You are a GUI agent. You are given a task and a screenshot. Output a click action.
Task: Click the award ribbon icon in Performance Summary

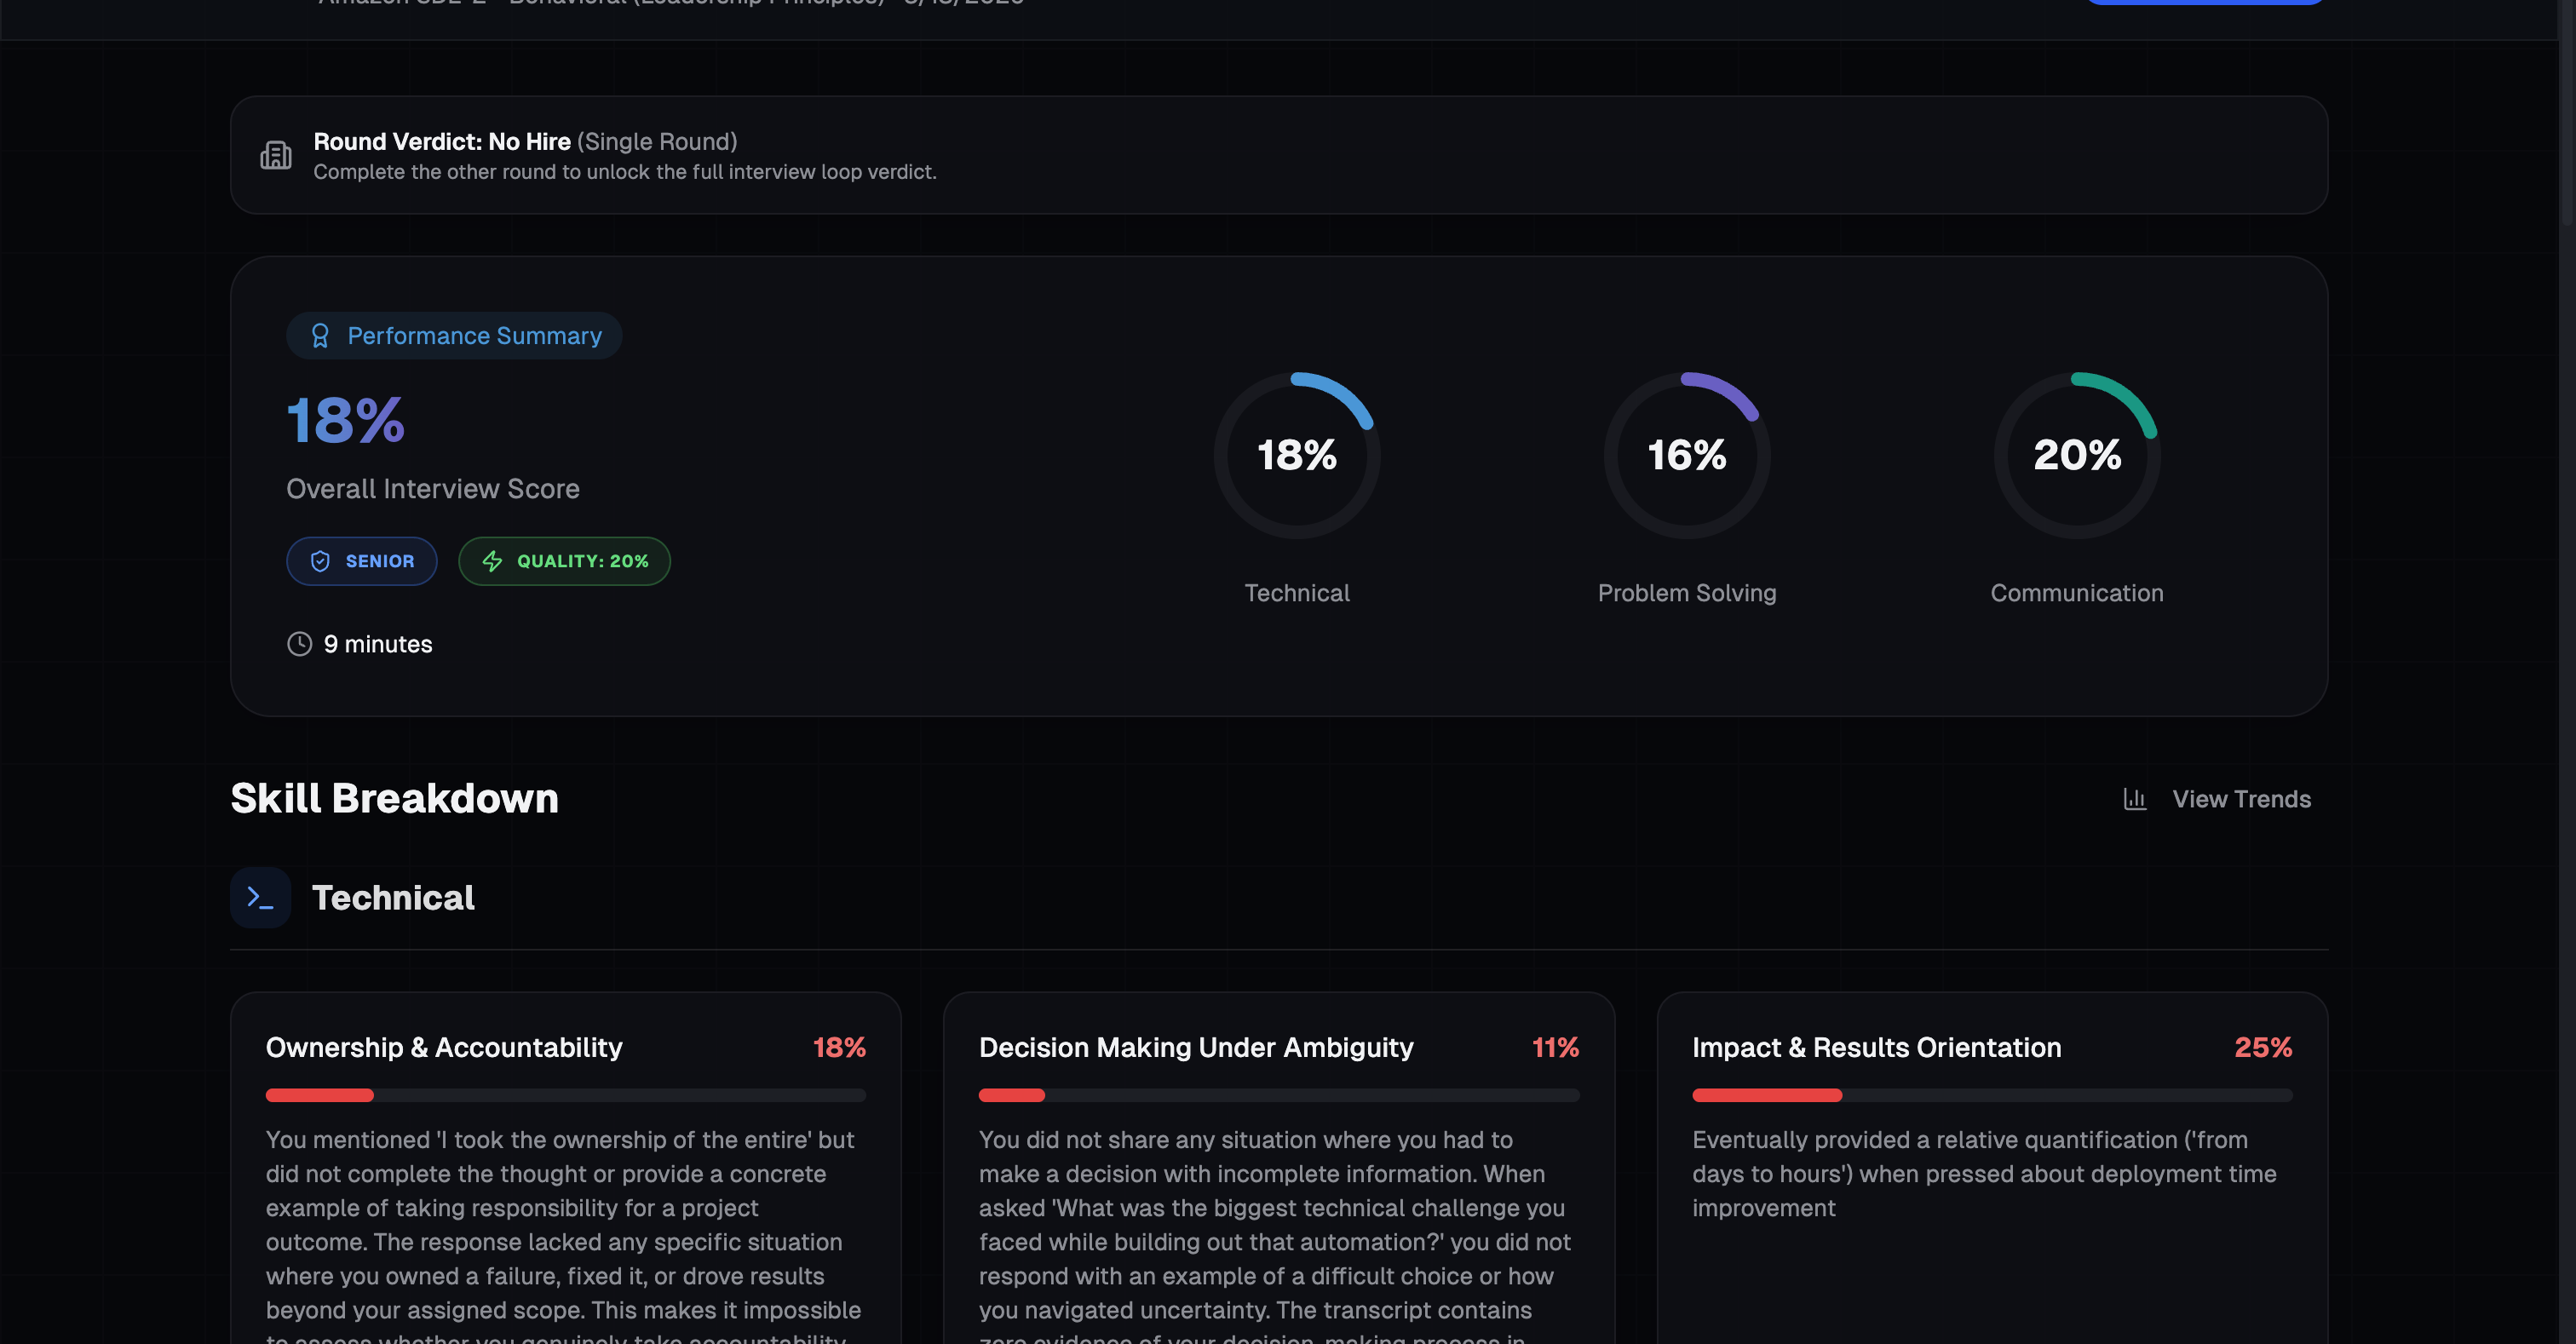320,336
